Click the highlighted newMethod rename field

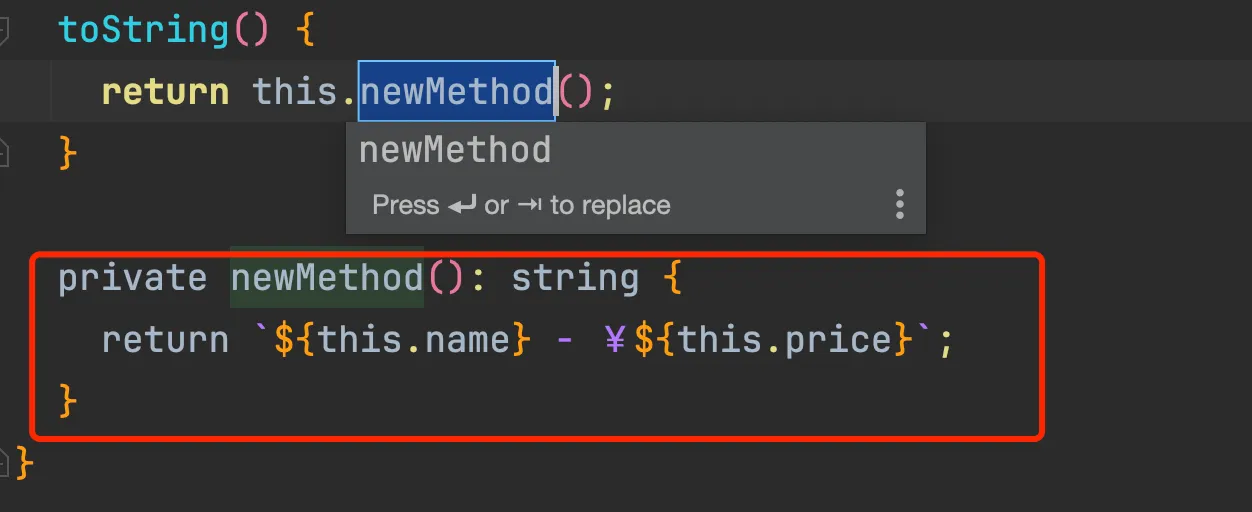pos(456,91)
